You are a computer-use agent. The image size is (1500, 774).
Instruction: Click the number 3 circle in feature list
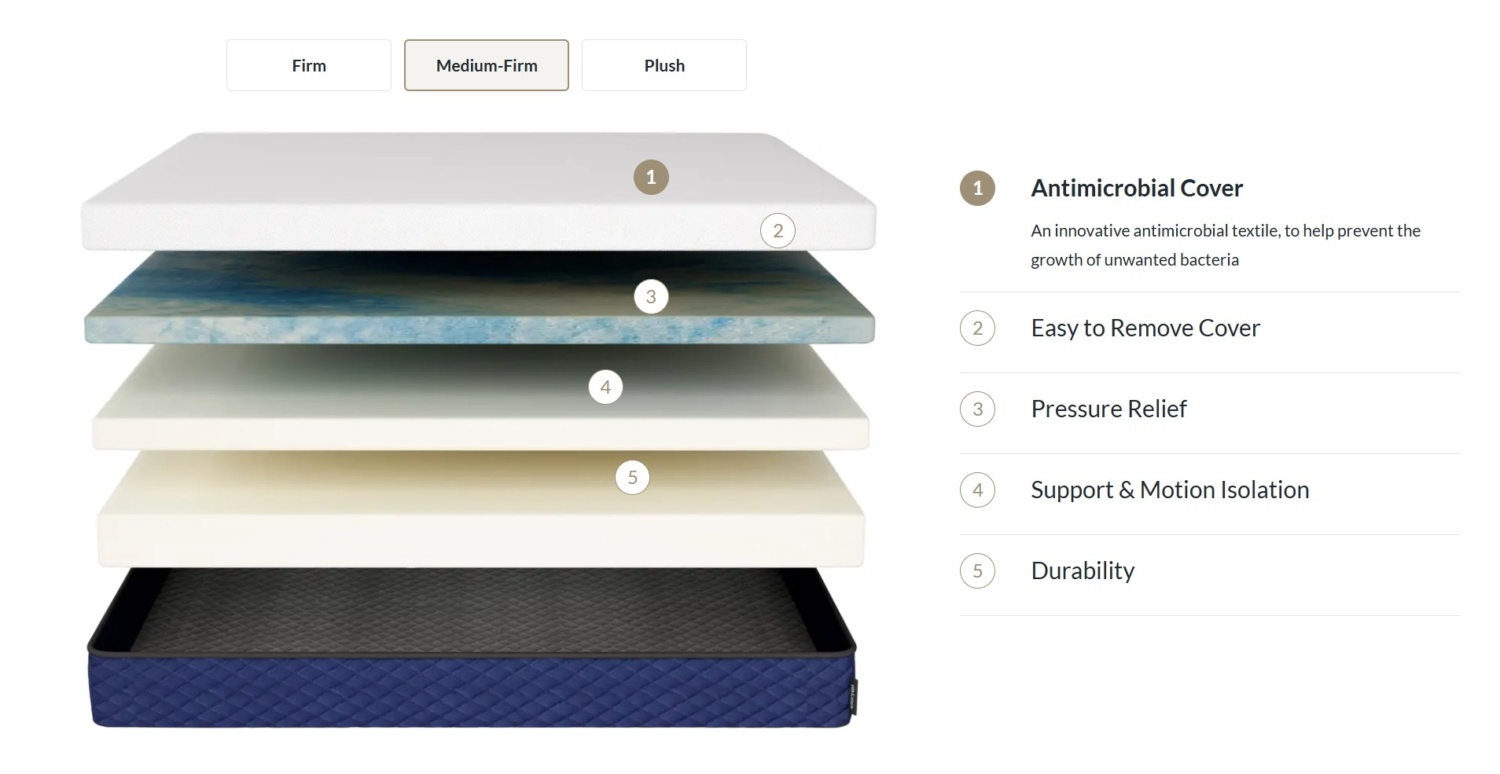click(x=977, y=409)
